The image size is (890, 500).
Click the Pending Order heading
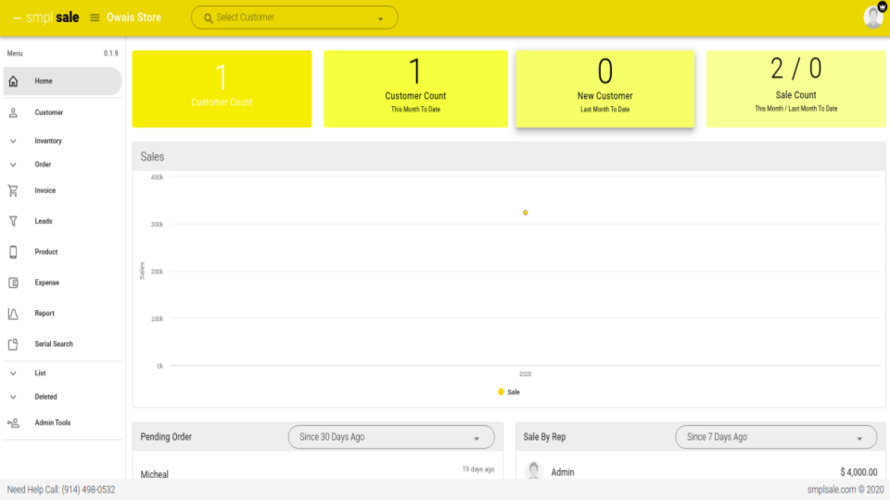(166, 437)
